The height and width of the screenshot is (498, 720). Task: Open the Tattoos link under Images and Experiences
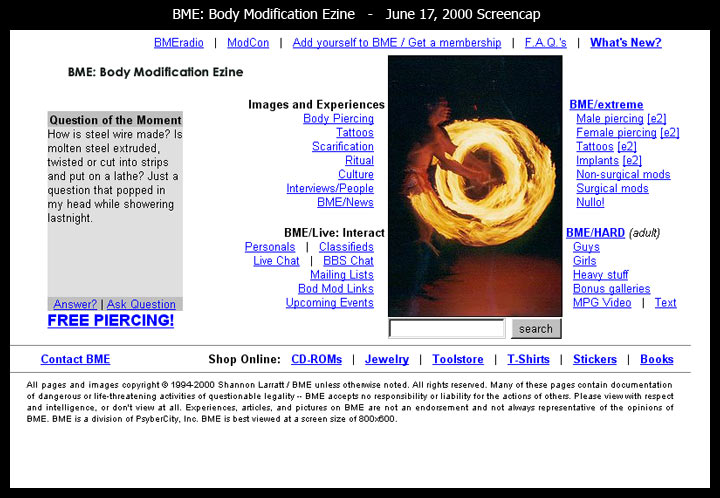(354, 133)
